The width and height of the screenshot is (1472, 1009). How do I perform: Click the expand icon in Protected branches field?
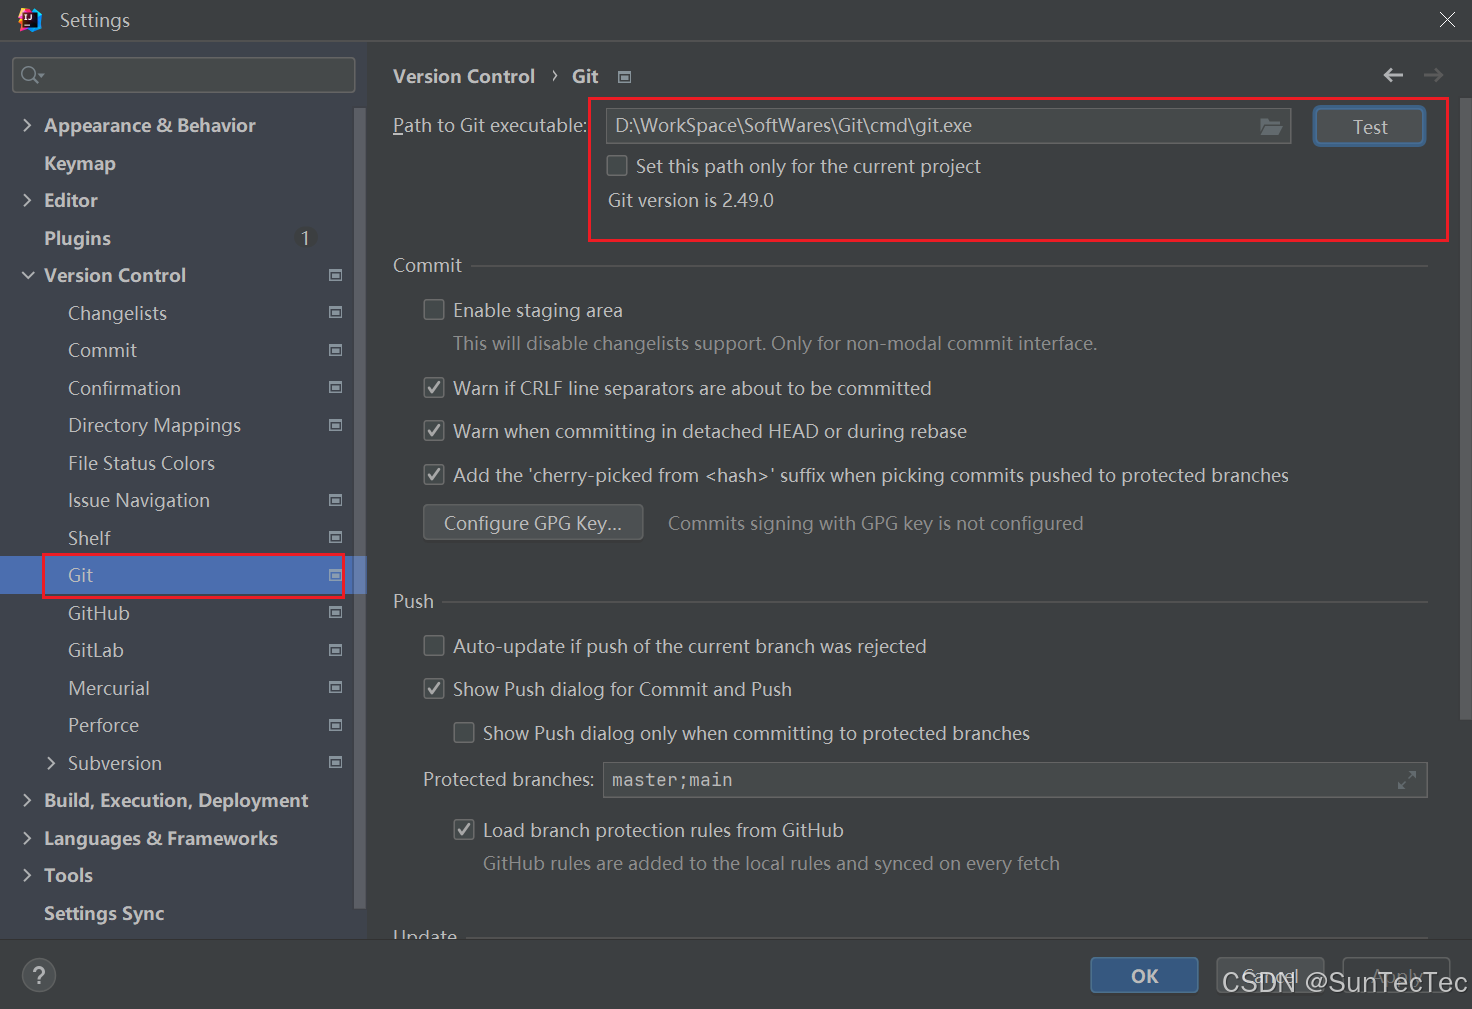tap(1407, 780)
